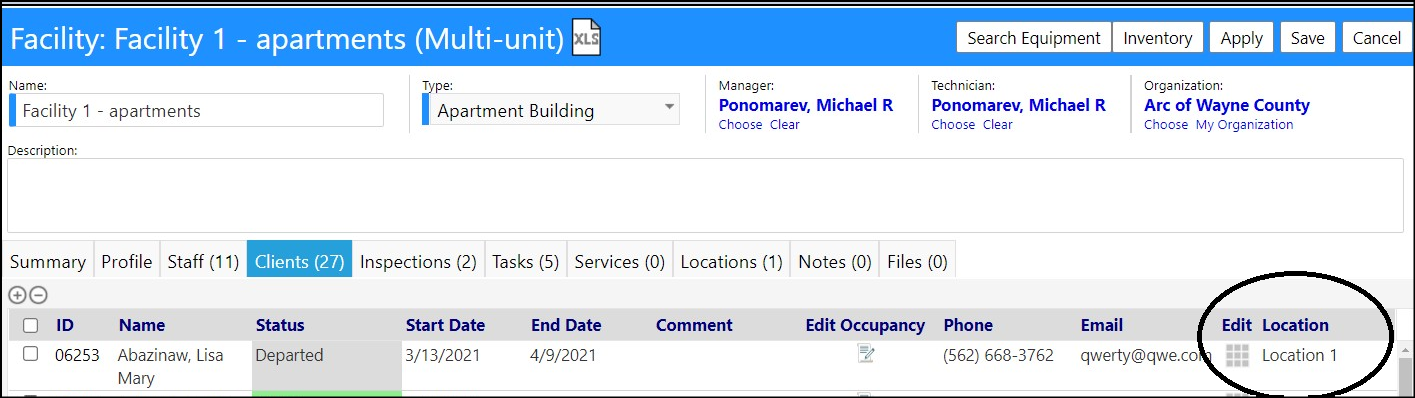The image size is (1415, 398).
Task: Save the facility with Save button
Action: click(x=1307, y=37)
